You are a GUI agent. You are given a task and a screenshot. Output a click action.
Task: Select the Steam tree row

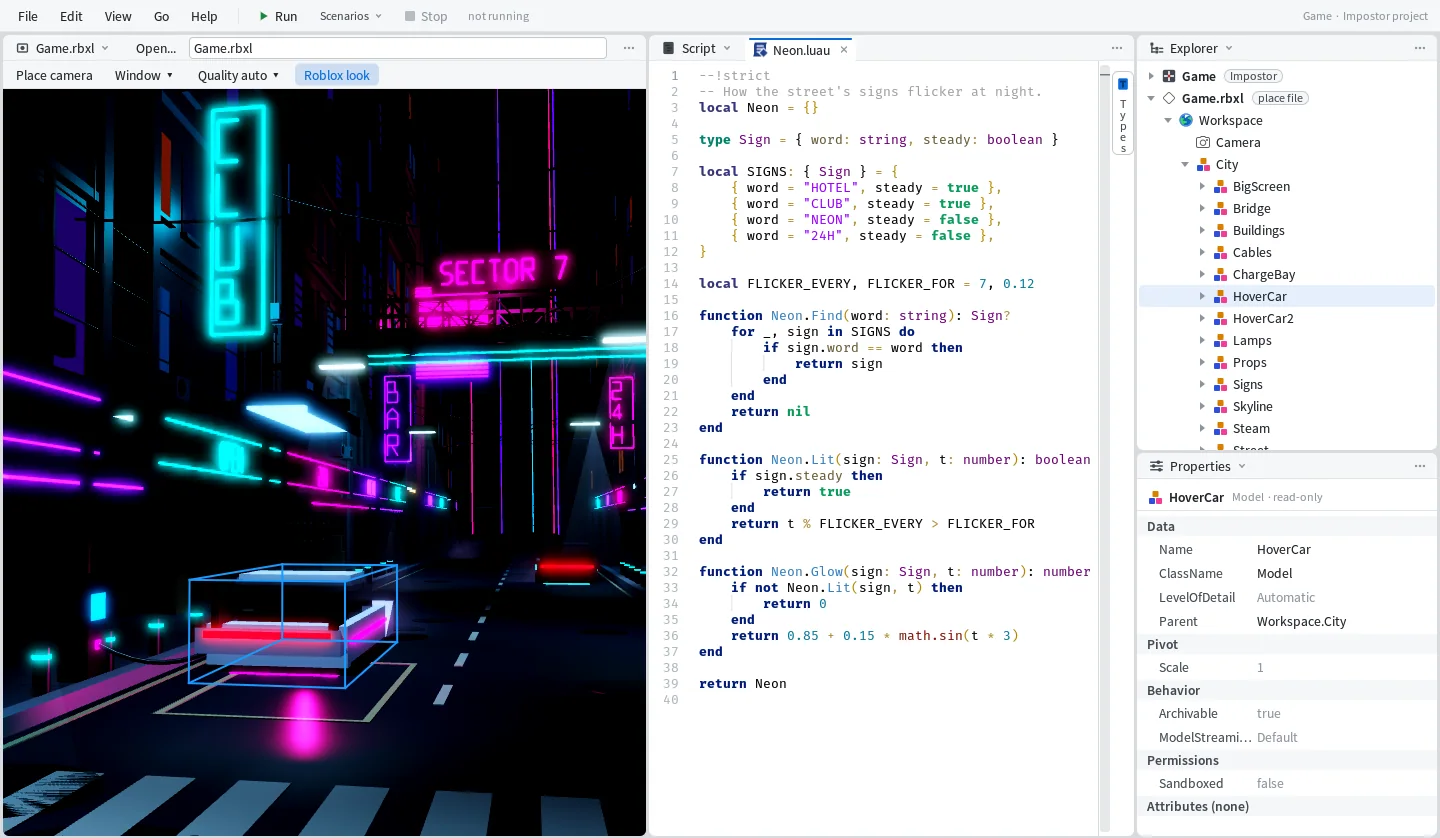(1287, 428)
